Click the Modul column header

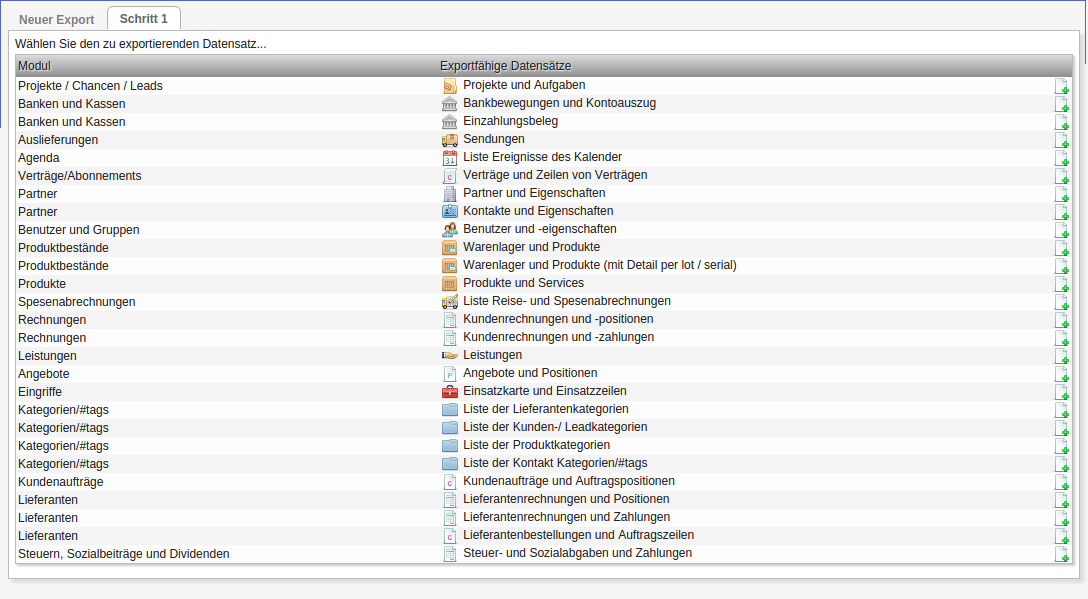click(35, 66)
